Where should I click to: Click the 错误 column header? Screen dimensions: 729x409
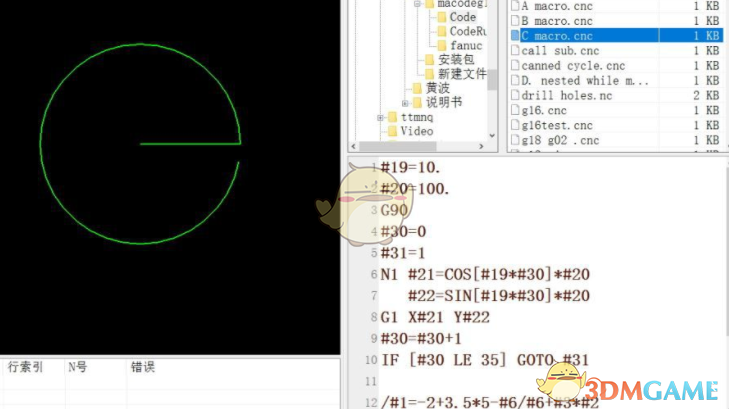142,367
